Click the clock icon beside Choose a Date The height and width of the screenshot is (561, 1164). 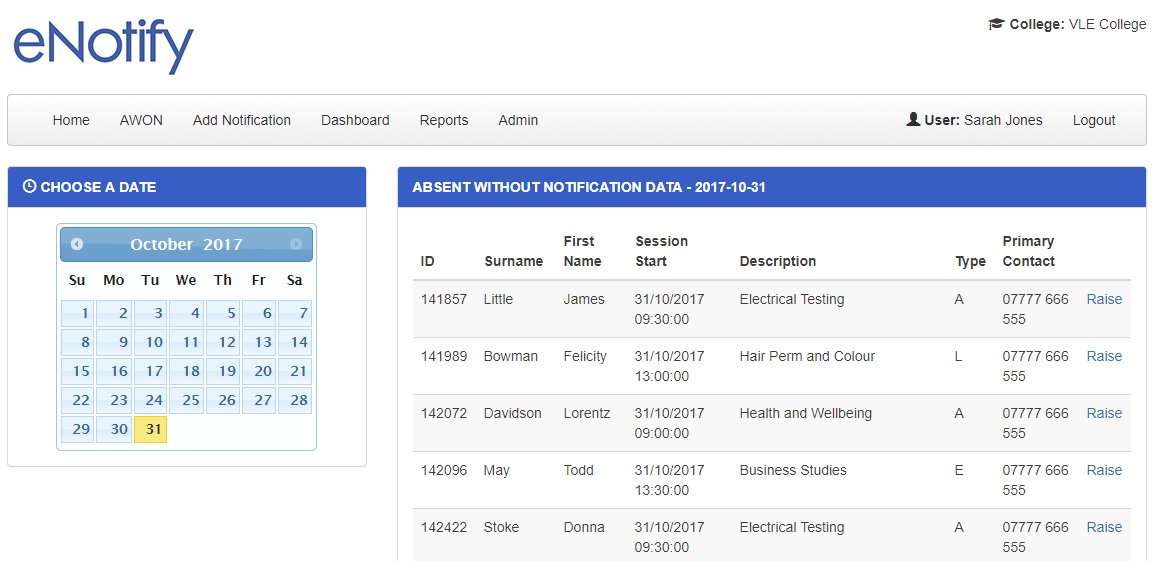point(30,186)
